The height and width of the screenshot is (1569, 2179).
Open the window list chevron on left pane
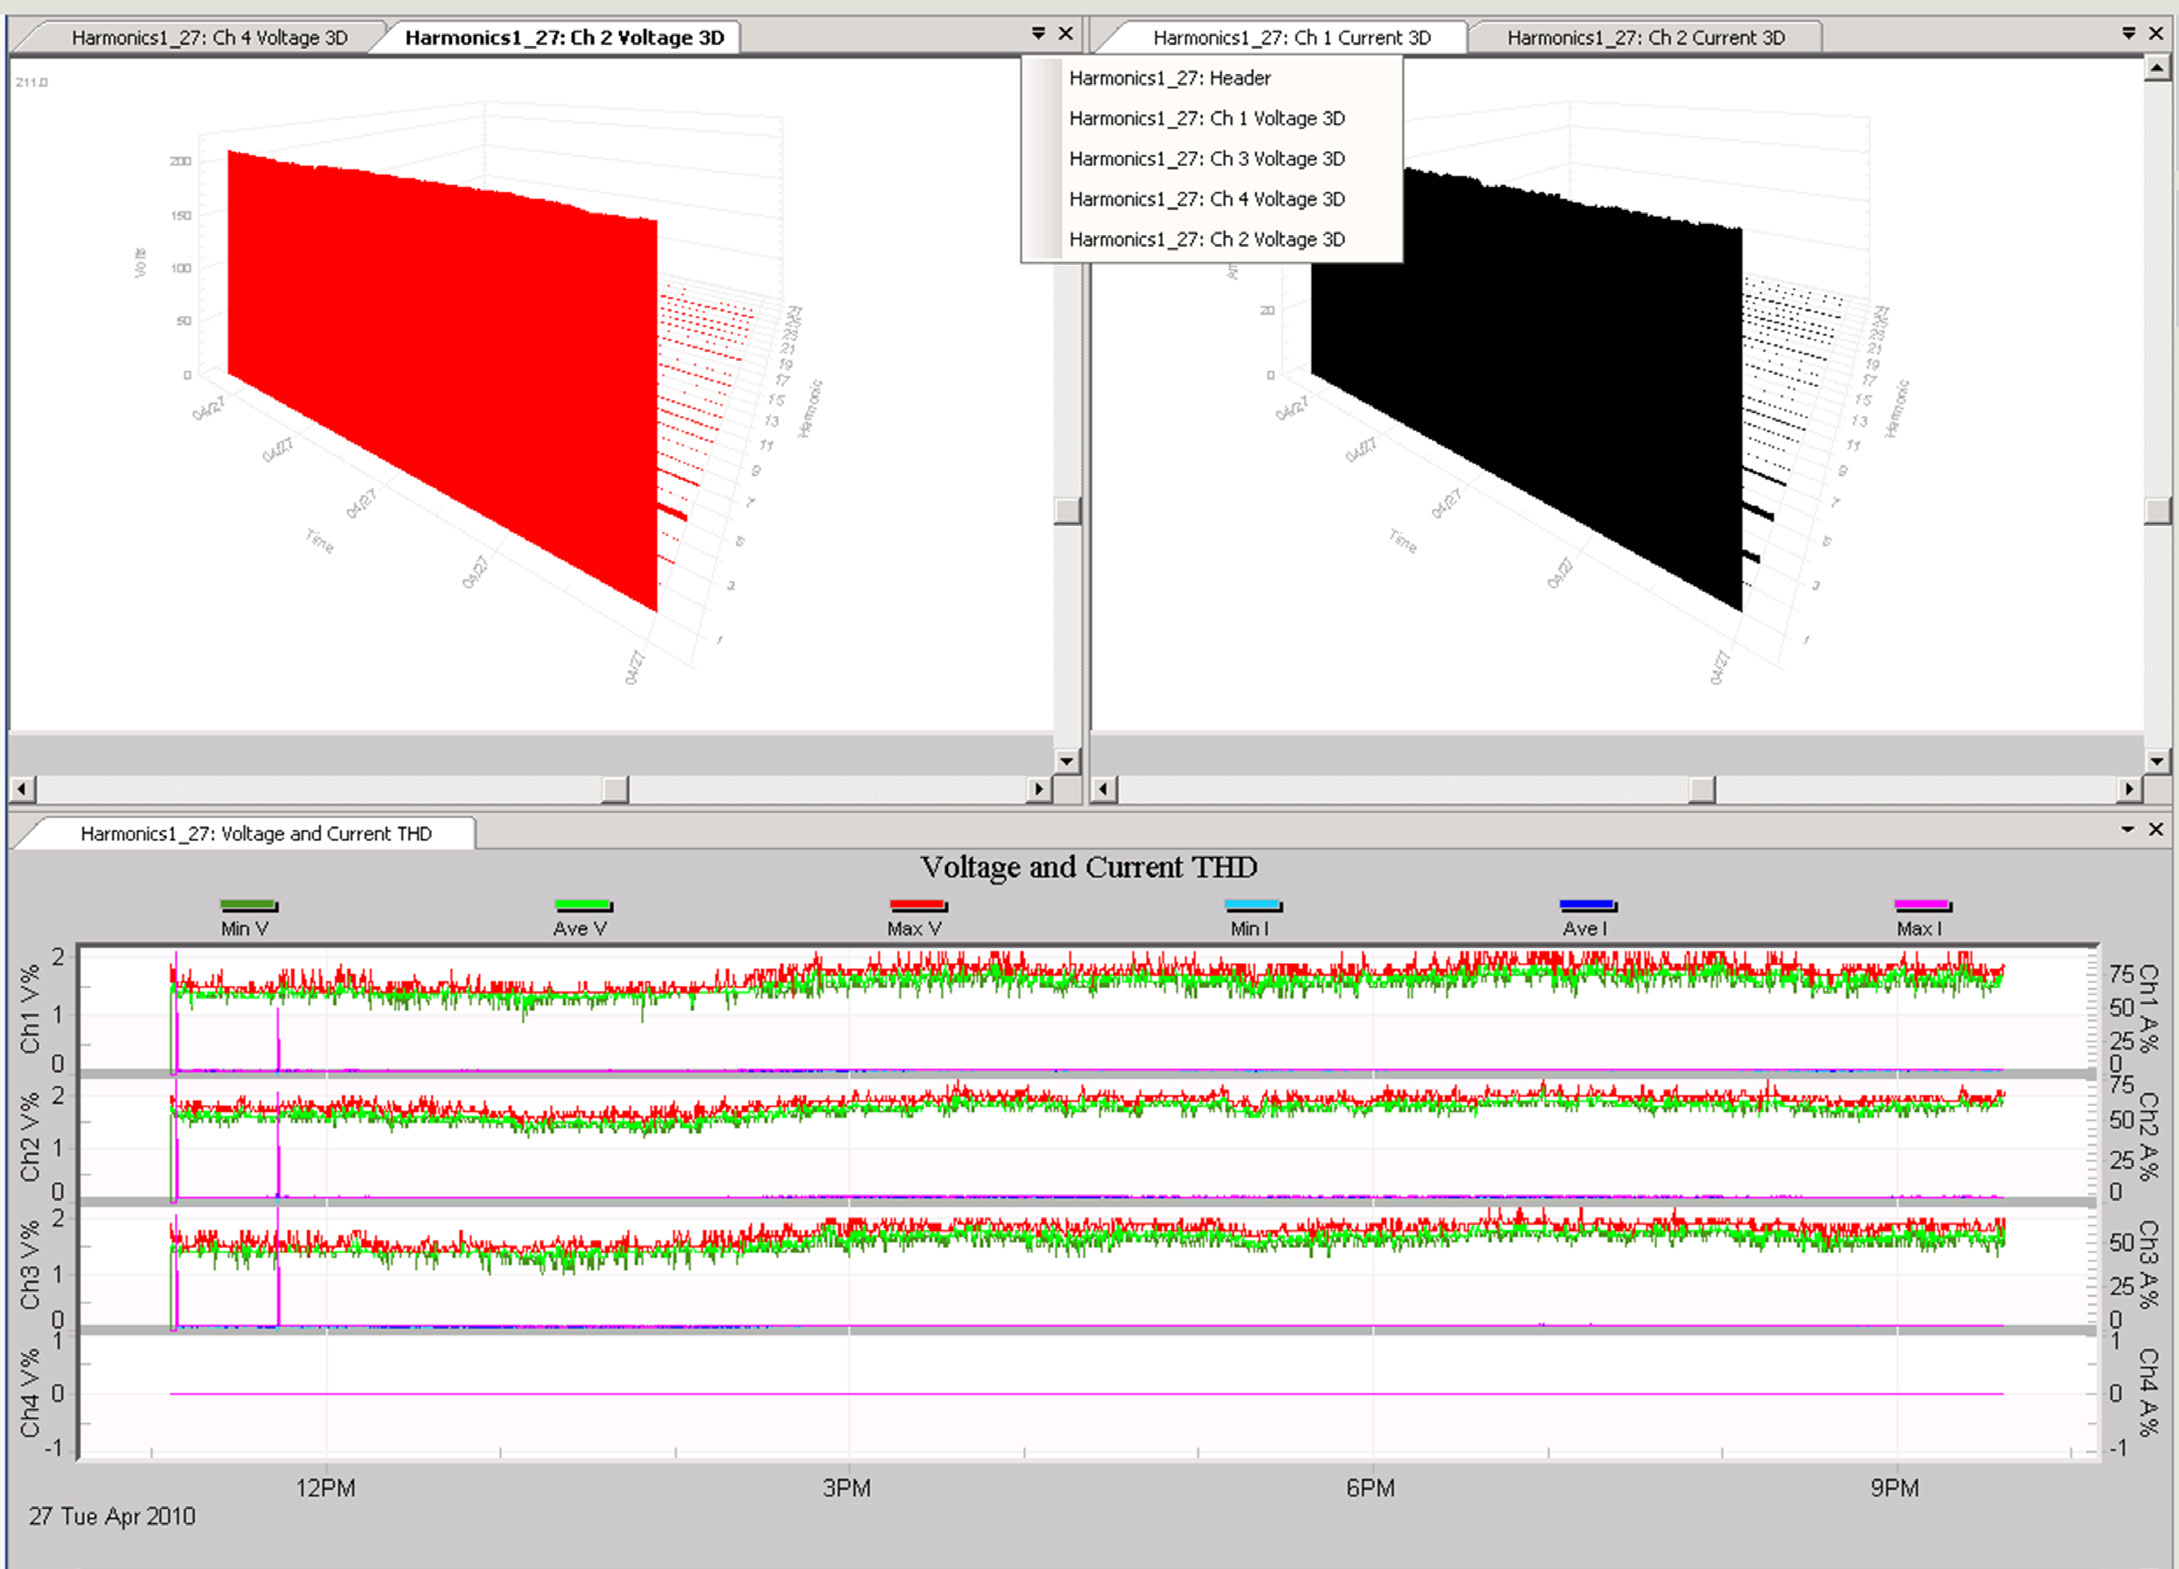tap(1038, 32)
